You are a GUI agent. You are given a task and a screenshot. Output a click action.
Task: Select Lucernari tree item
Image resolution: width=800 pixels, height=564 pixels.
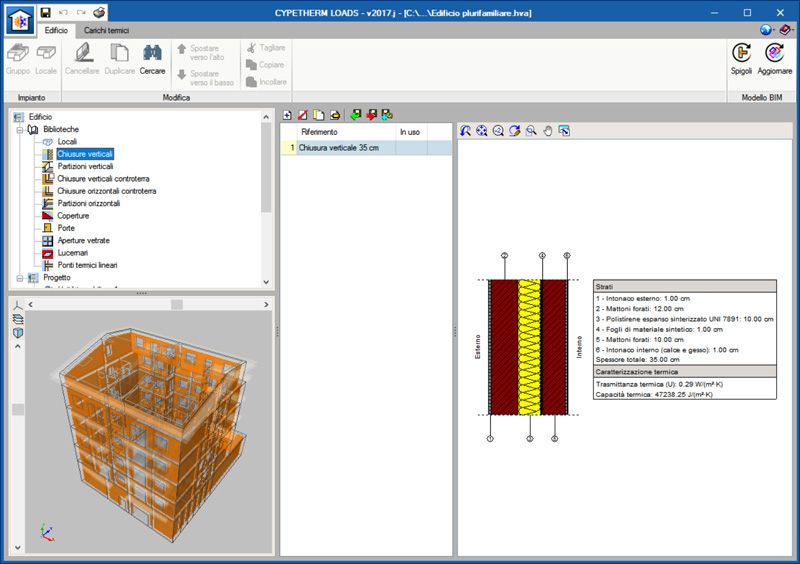(x=72, y=253)
